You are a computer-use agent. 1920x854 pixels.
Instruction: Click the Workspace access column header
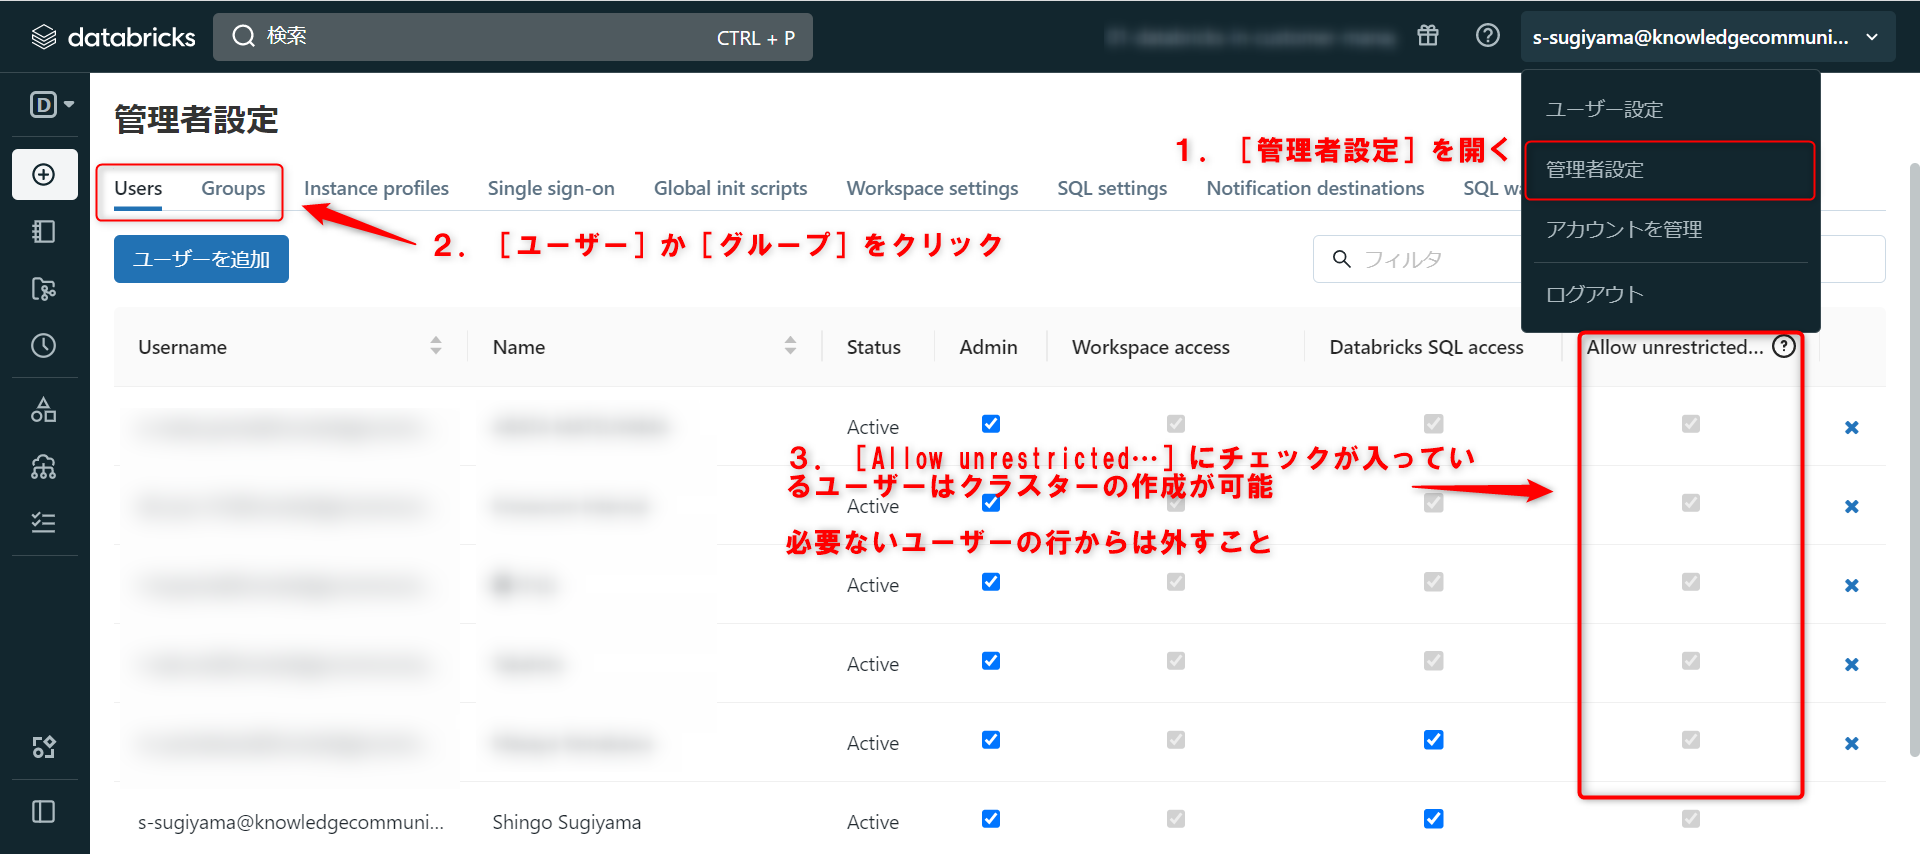tap(1151, 347)
